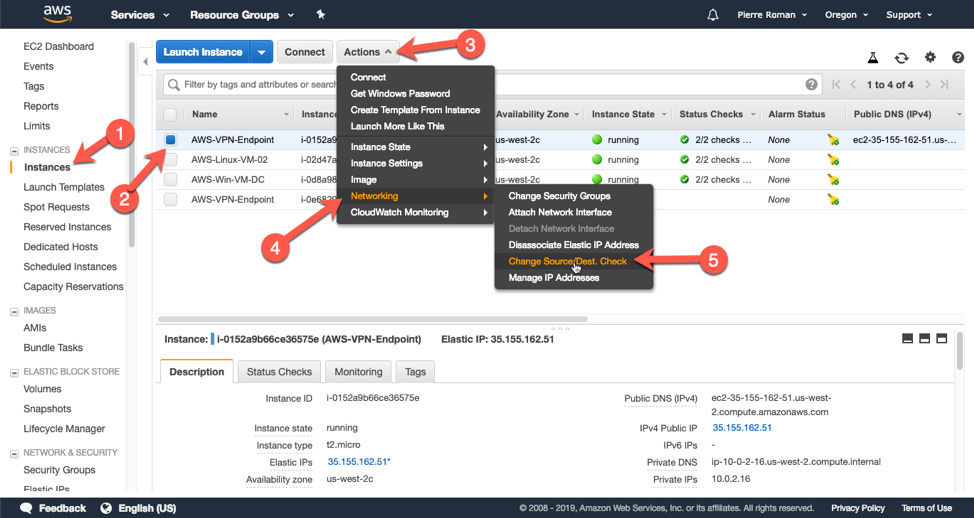The width and height of the screenshot is (974, 518).
Task: Switch to the Monitoring tab
Action: click(x=358, y=371)
